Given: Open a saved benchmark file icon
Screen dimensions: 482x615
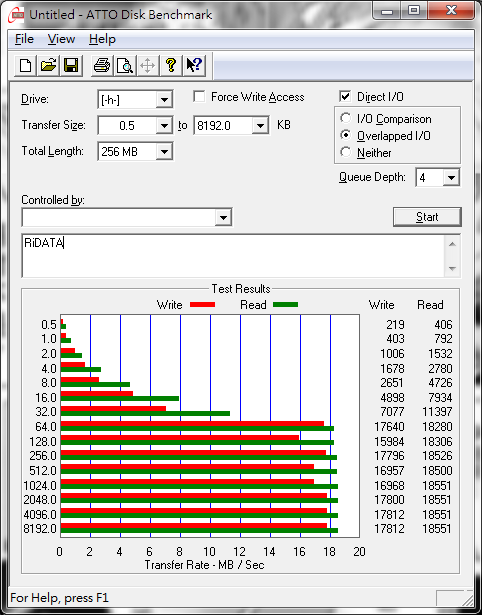Looking at the screenshot, I should (48, 65).
